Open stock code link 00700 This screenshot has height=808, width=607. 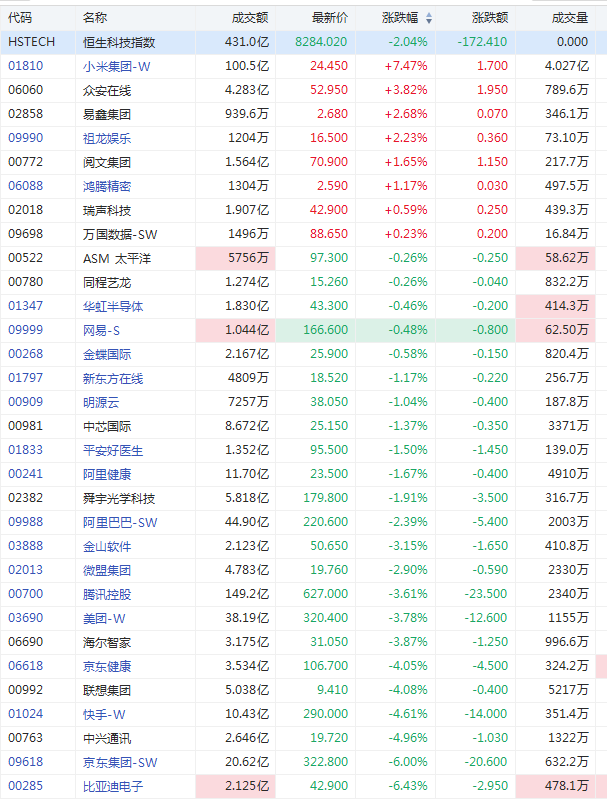tap(26, 594)
